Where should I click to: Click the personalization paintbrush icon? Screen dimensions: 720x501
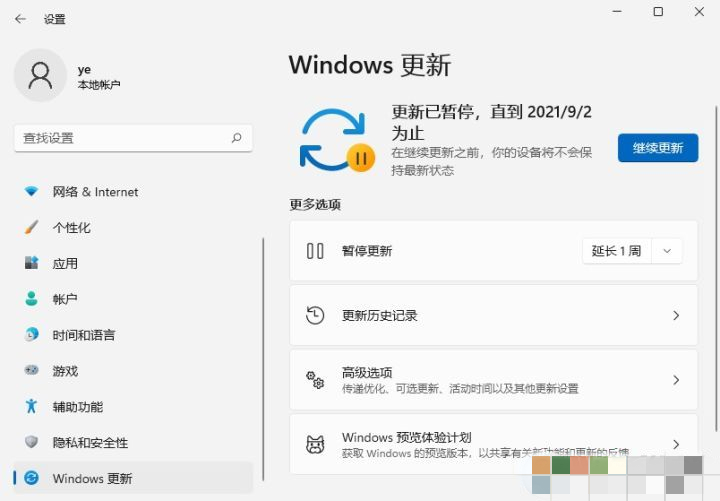[31, 227]
